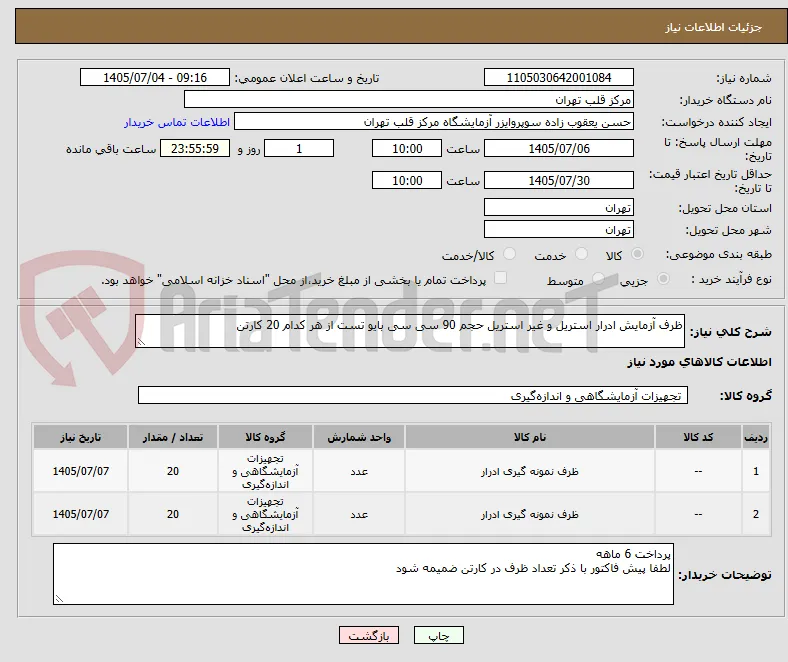The image size is (788, 662).
Task: Click the نام کالا column header
Action: click(x=530, y=437)
